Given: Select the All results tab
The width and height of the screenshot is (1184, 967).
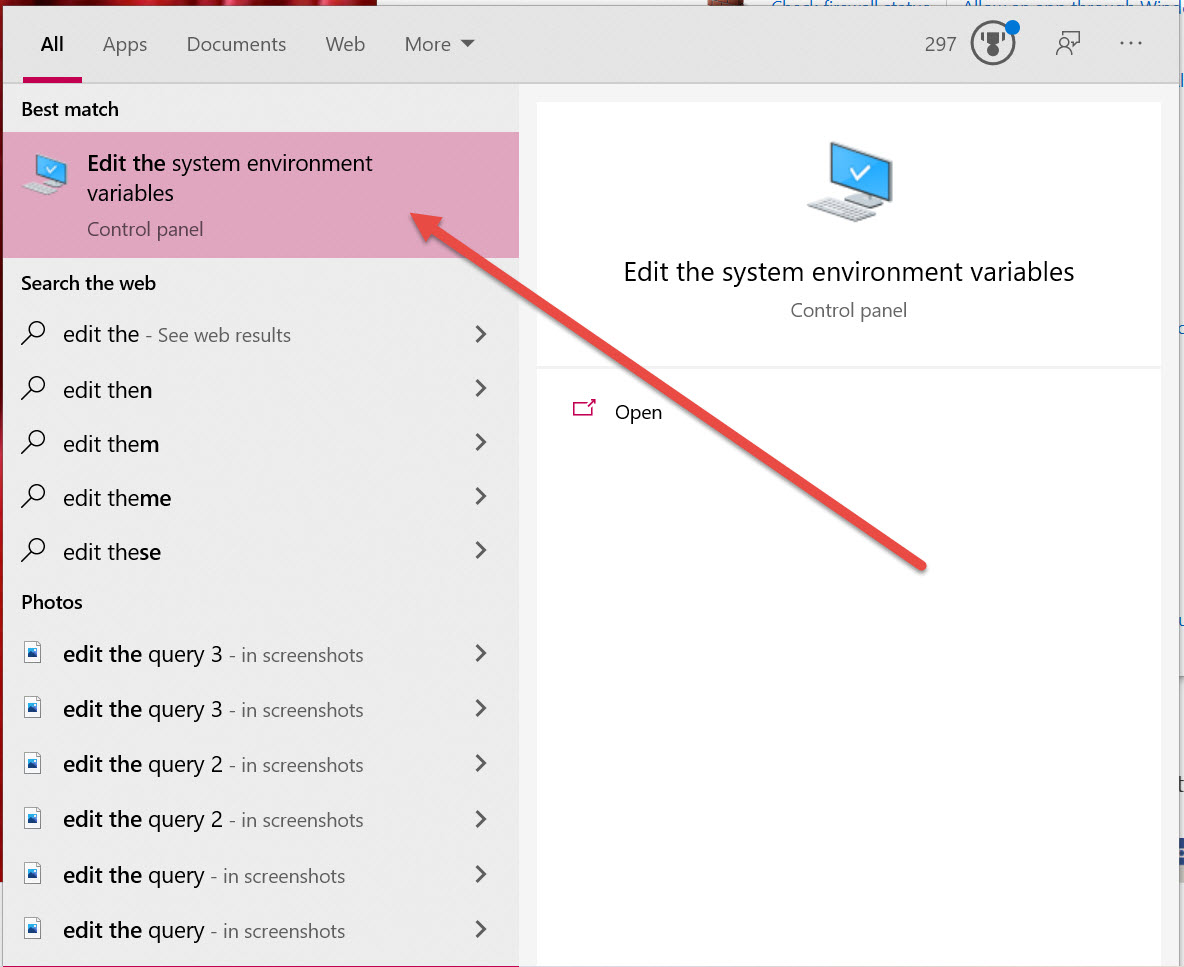Looking at the screenshot, I should (52, 44).
